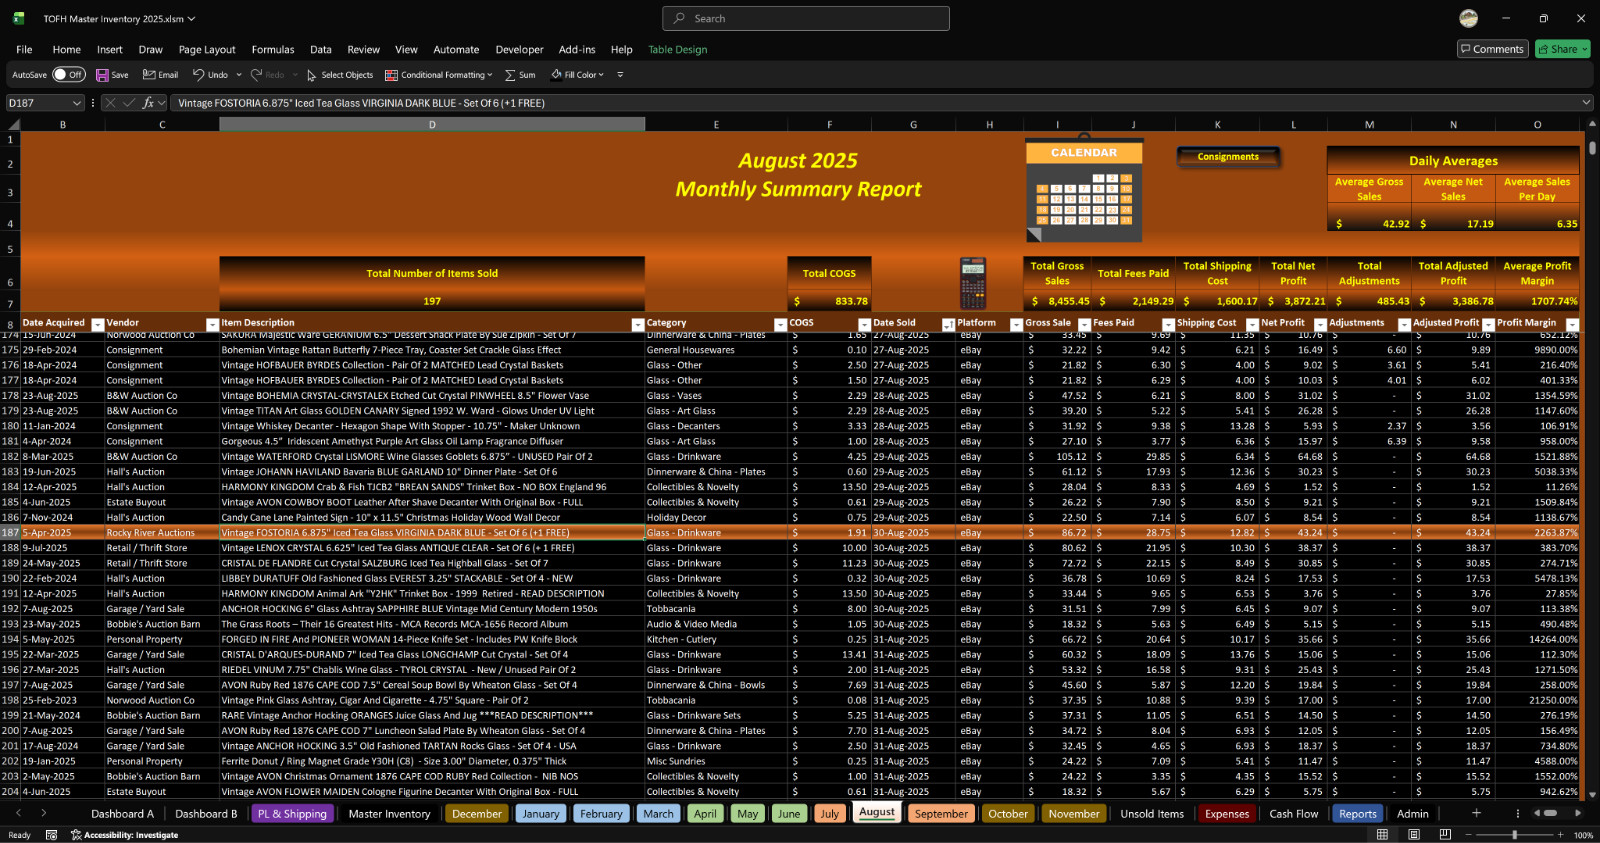Select cell Rocky River Auctions
Viewport: 1600px width, 843px height.
point(161,533)
